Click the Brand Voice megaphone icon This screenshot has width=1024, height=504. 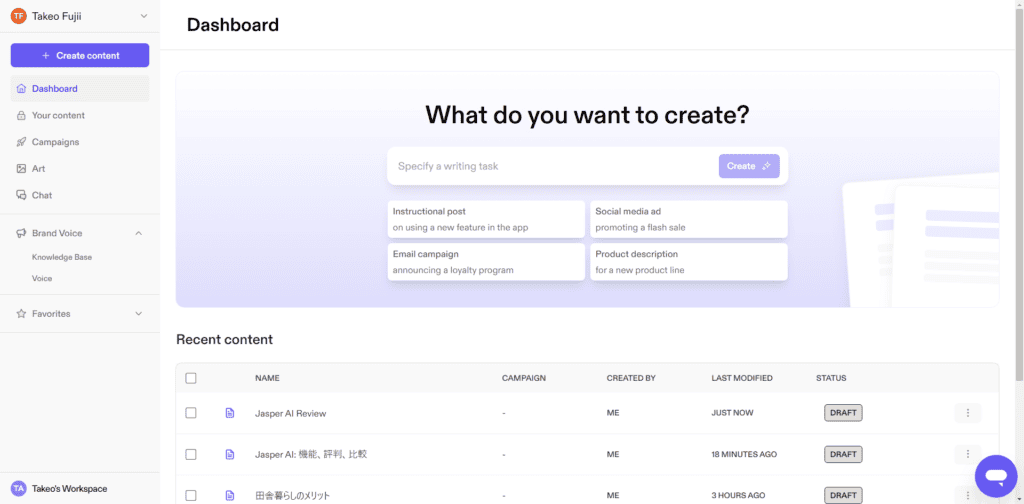[21, 233]
